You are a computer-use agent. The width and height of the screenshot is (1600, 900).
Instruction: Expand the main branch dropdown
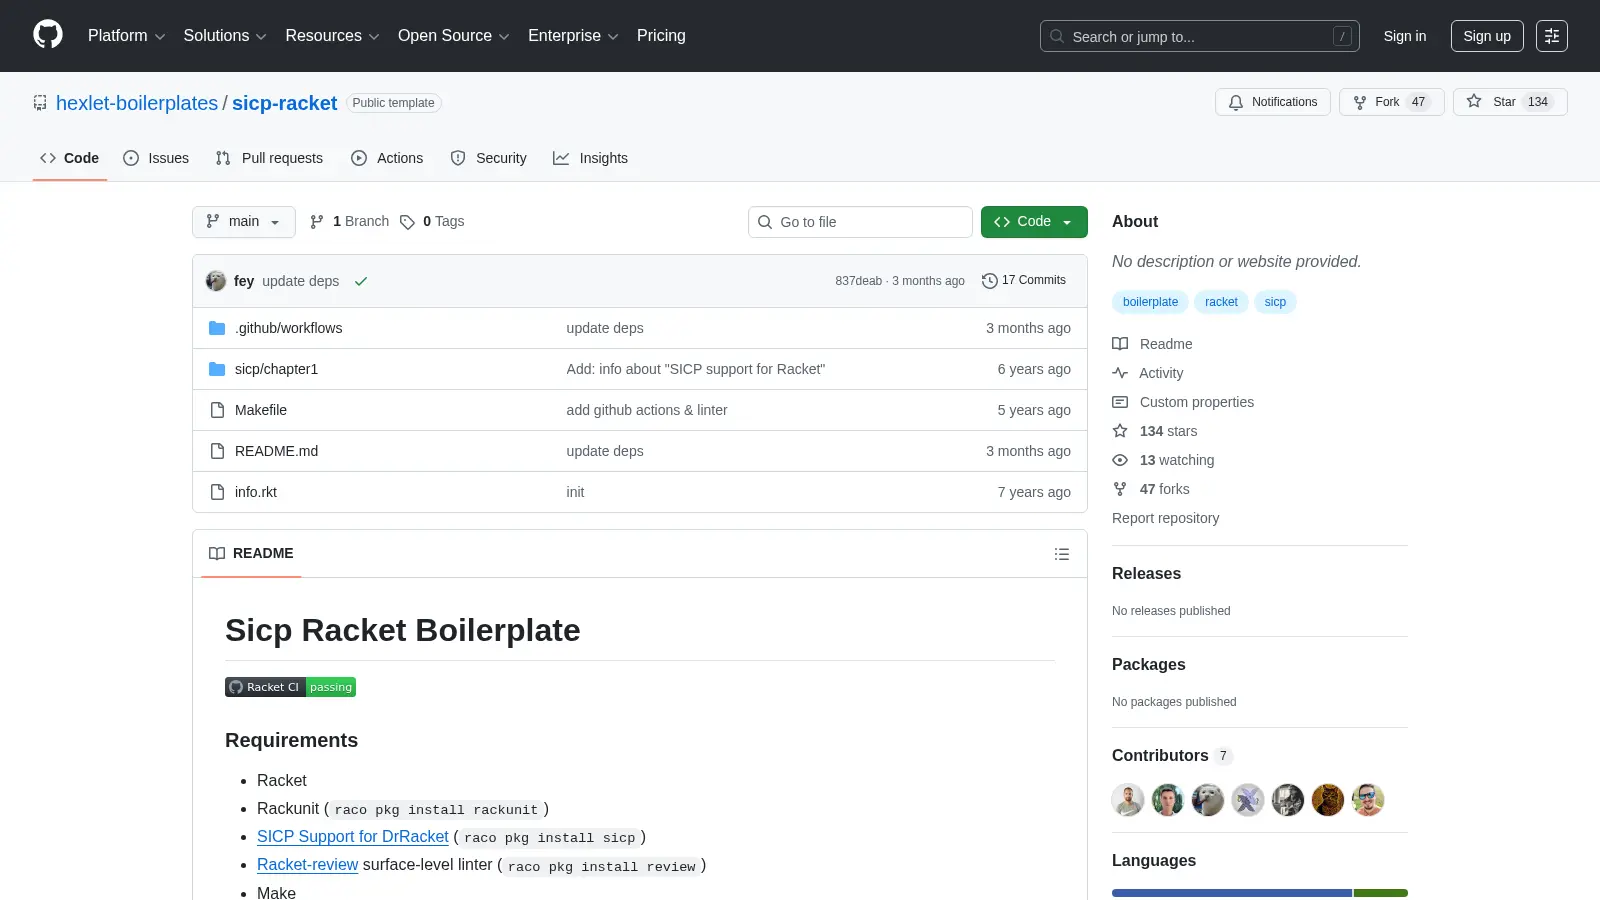coord(244,222)
